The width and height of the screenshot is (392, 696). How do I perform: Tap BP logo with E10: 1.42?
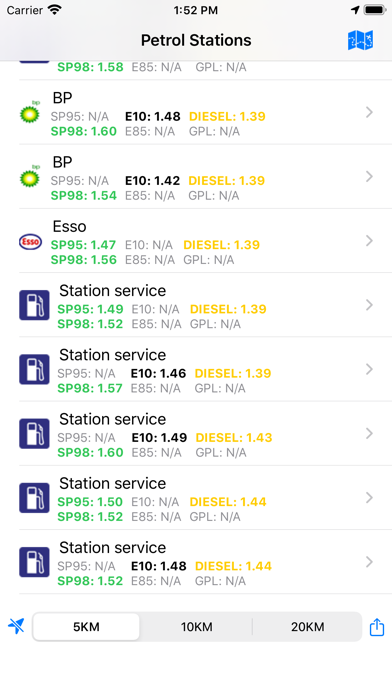pos(30,177)
